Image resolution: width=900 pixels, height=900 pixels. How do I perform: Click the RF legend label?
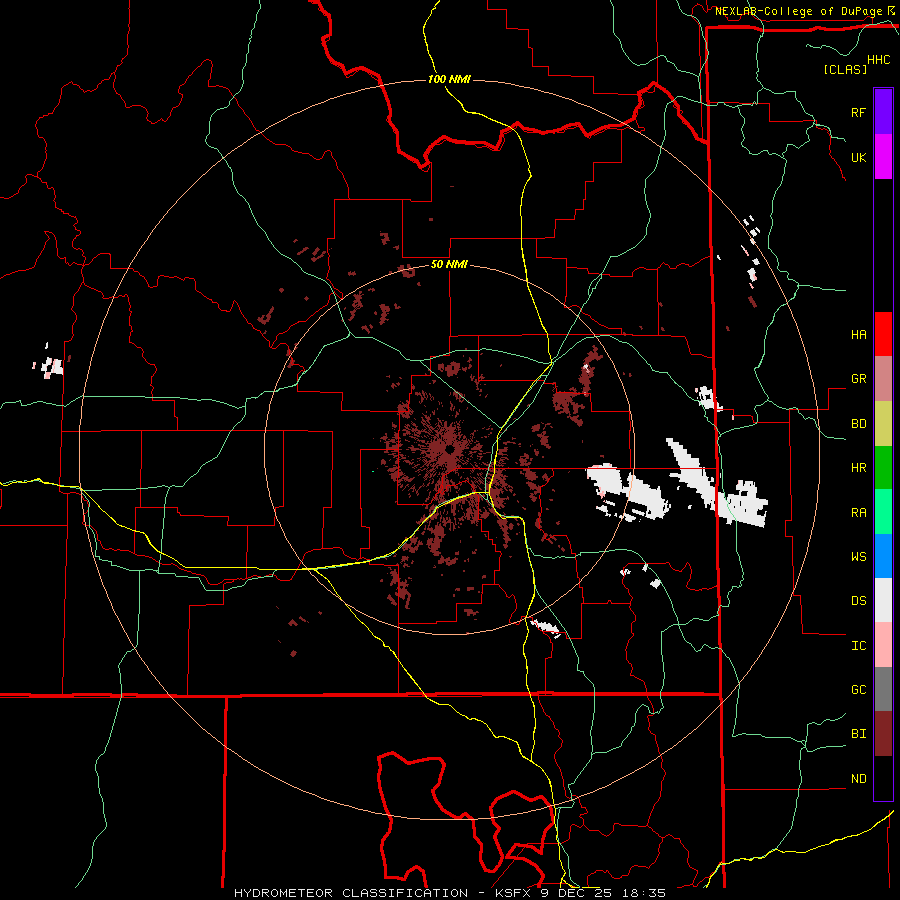coord(858,112)
